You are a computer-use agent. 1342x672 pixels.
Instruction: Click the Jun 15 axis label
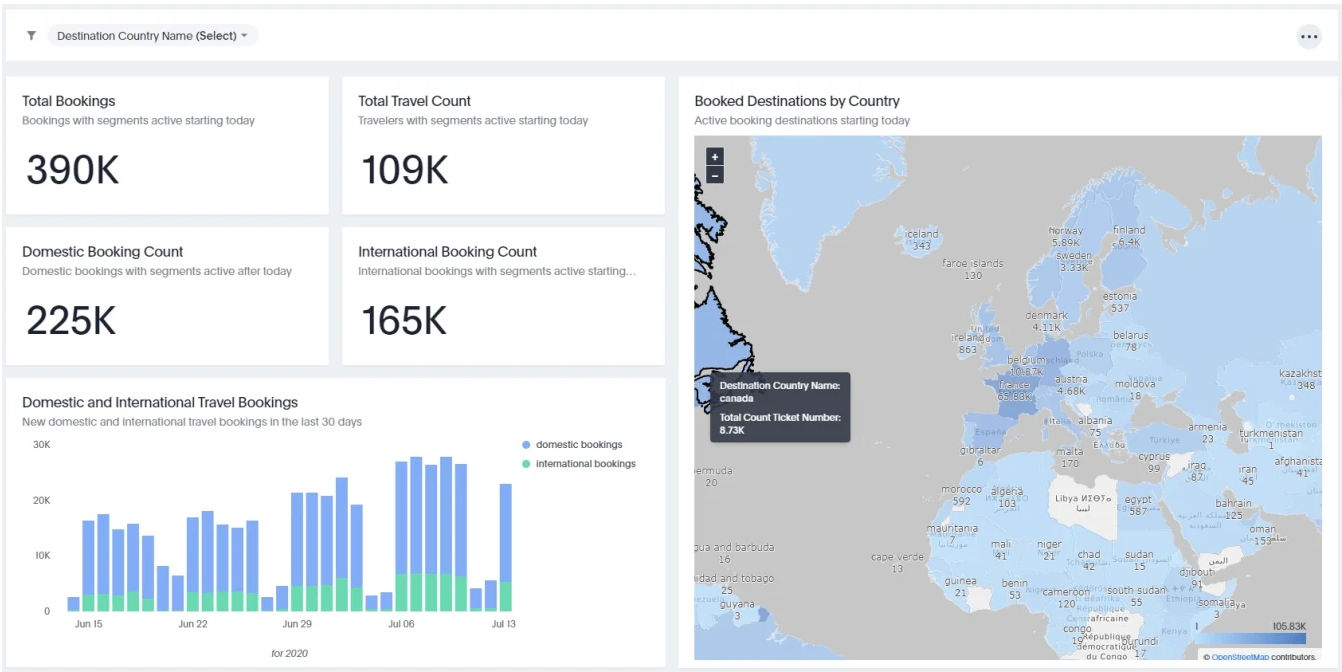tap(89, 624)
